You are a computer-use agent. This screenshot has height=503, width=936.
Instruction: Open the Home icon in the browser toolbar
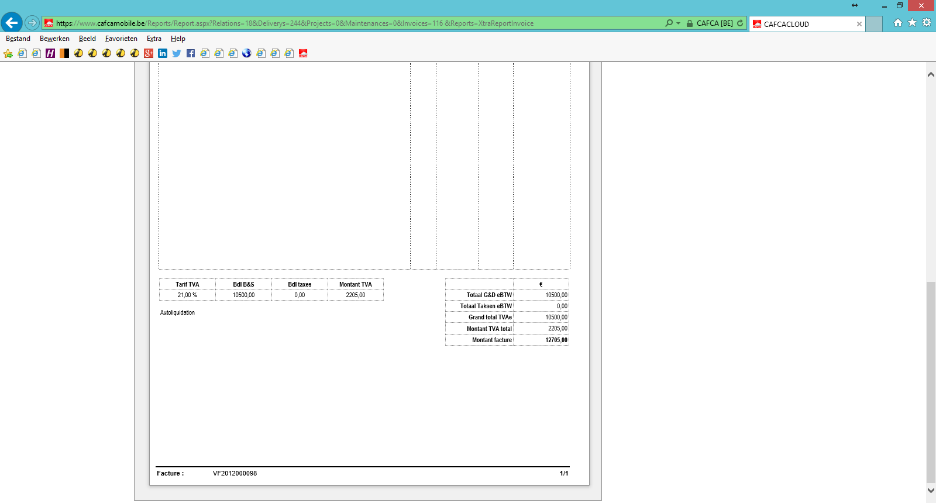898,23
